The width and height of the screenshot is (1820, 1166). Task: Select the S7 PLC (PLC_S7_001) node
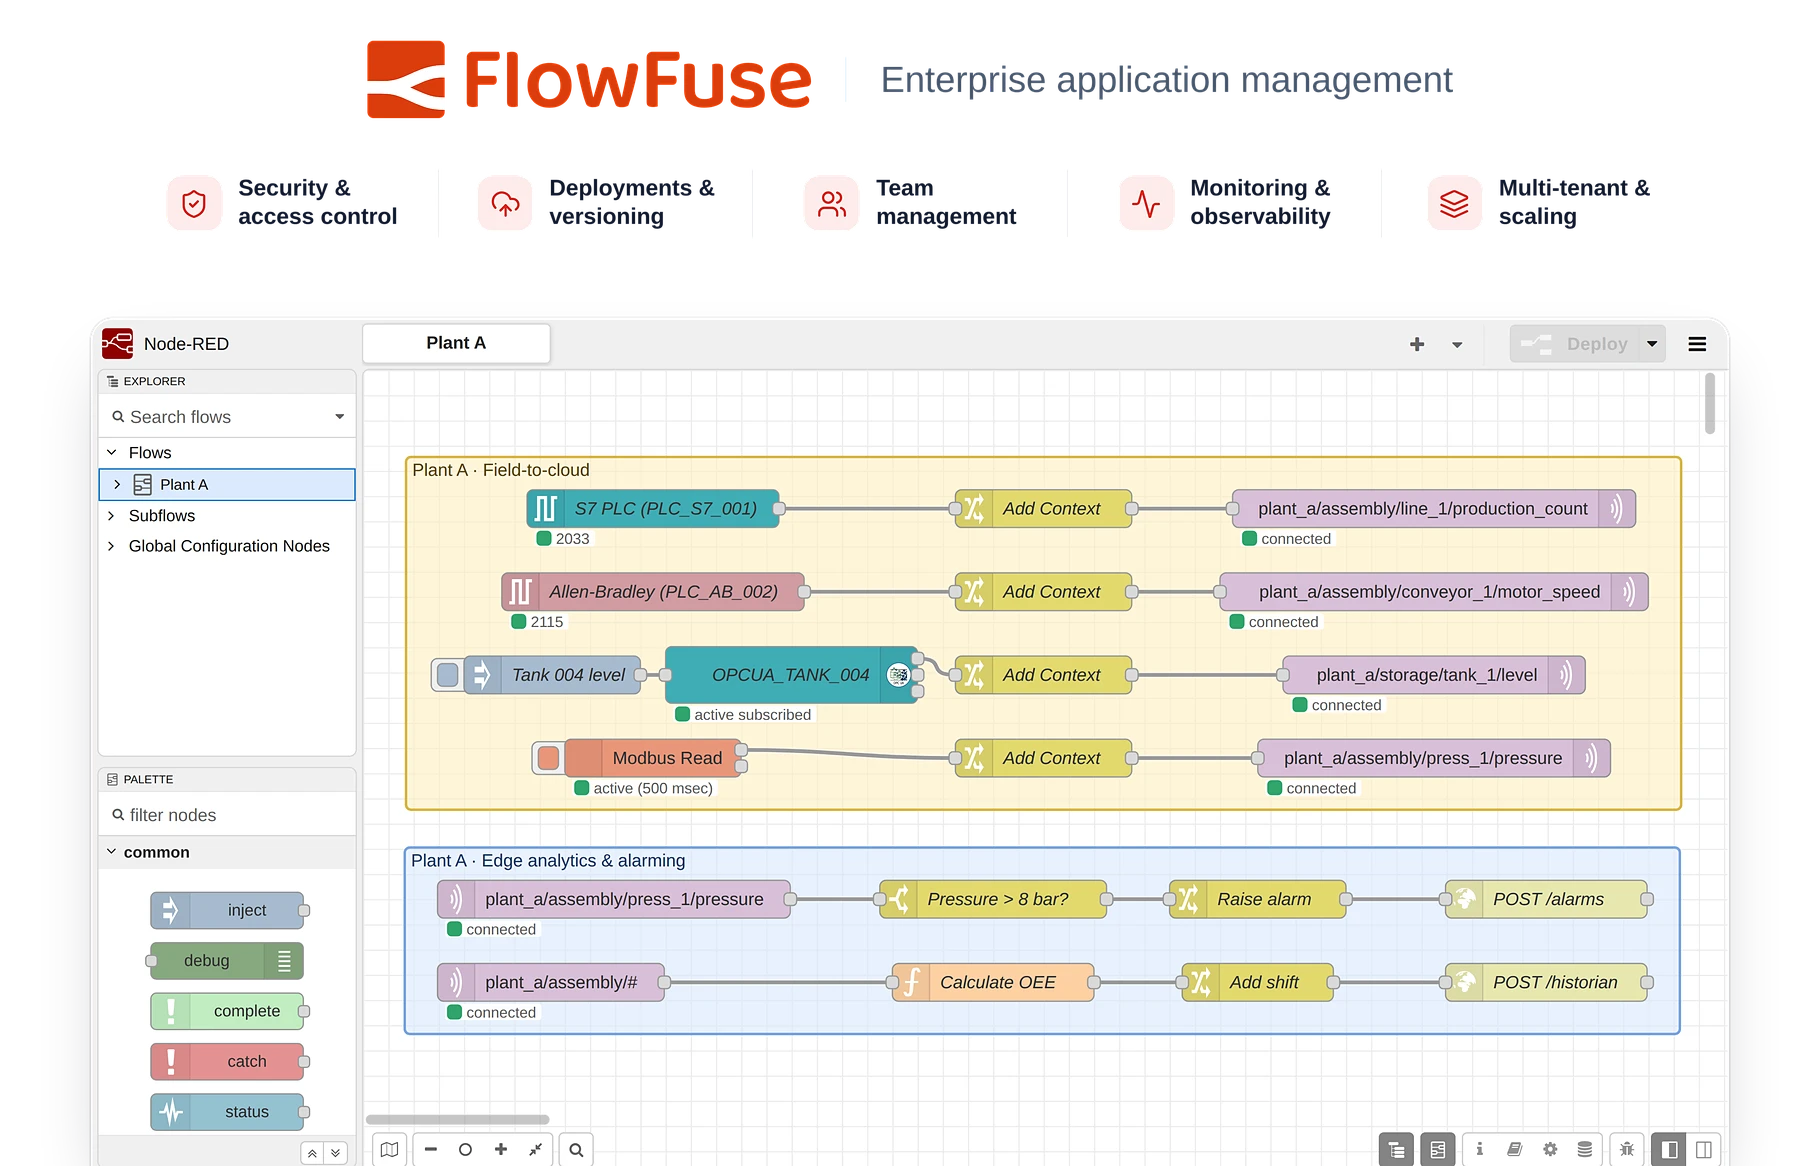coord(653,509)
